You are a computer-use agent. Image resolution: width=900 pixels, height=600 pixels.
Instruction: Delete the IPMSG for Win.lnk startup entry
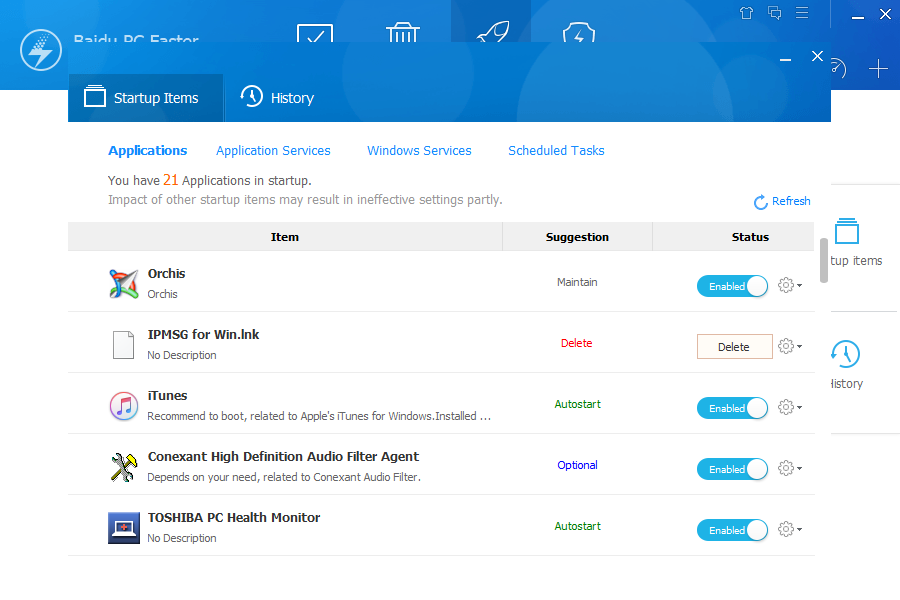coord(734,347)
